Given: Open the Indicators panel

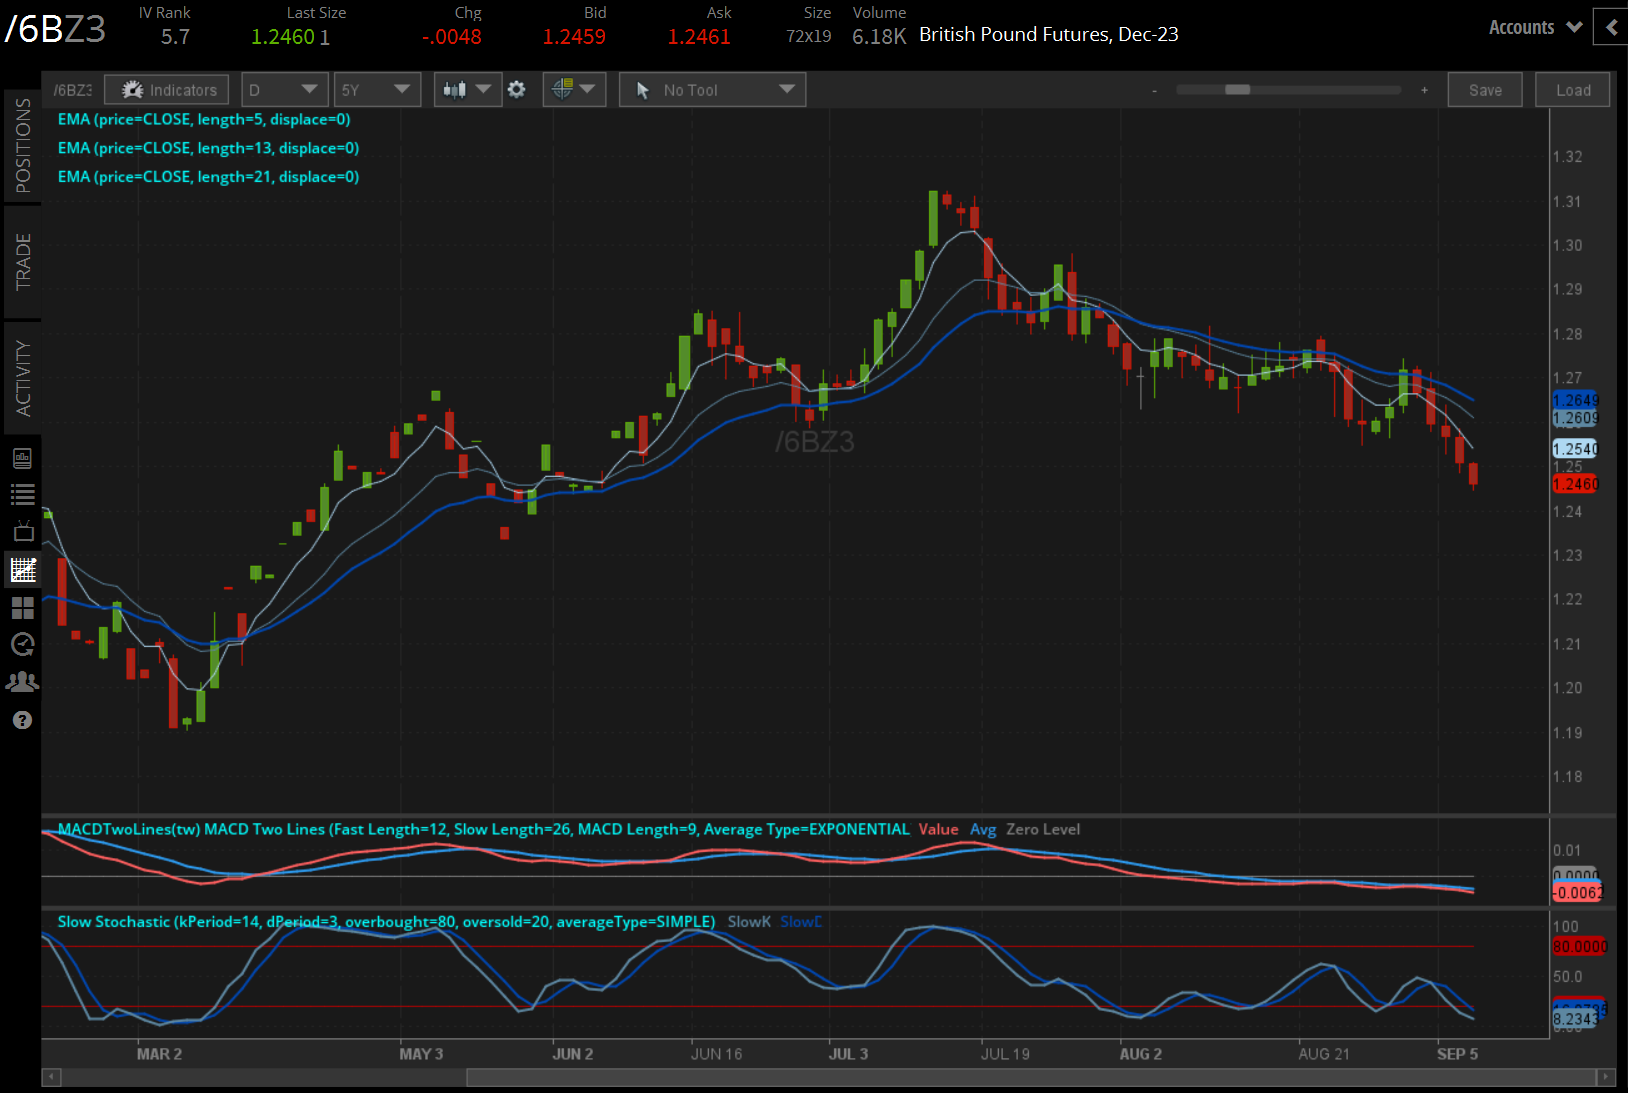Looking at the screenshot, I should click(168, 90).
